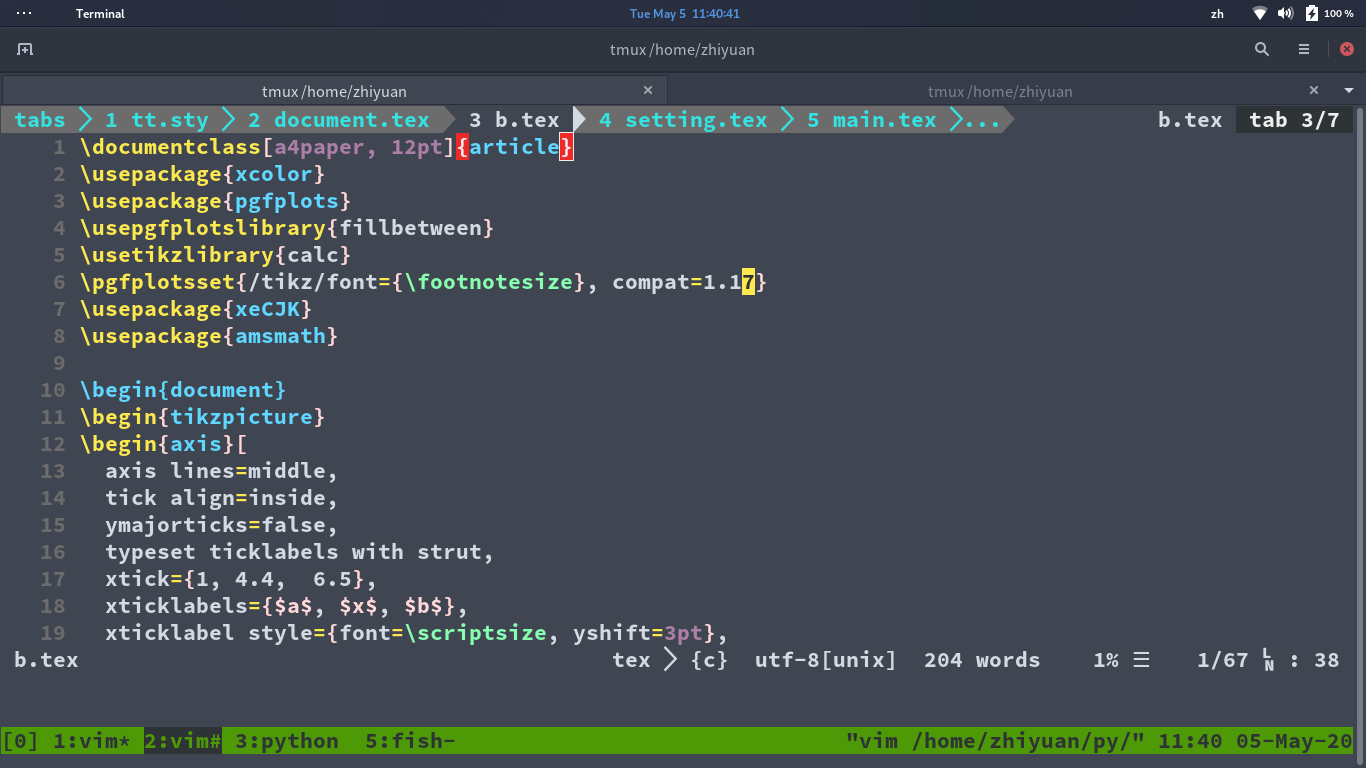Close the terminal window with red button

[1347, 49]
